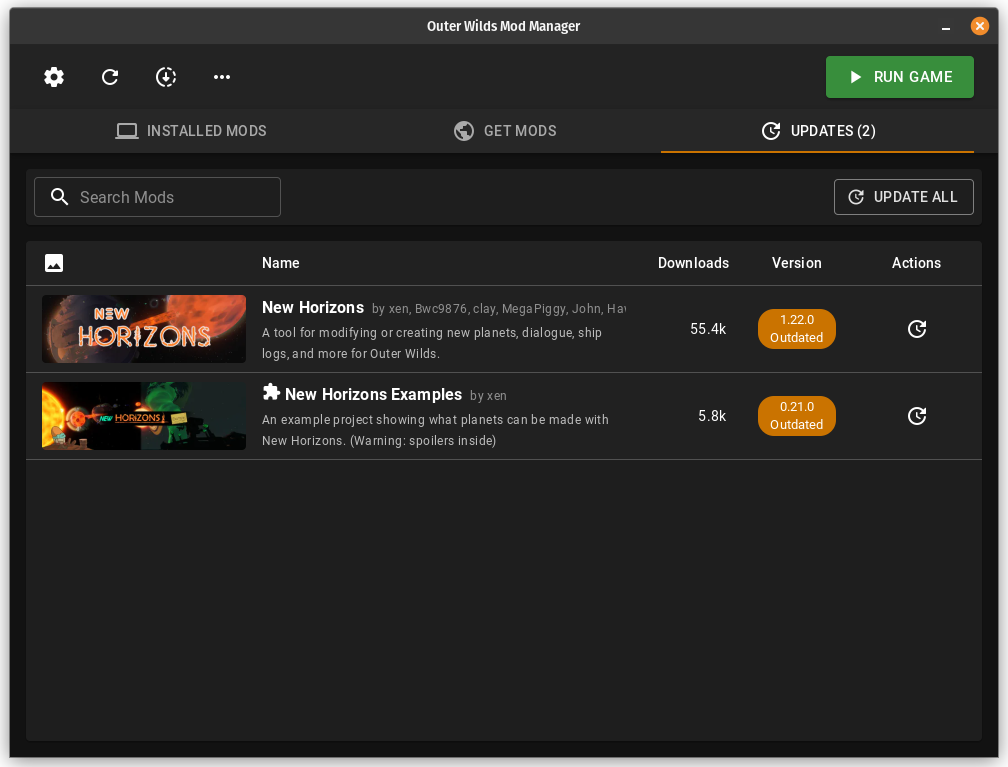Image resolution: width=1008 pixels, height=767 pixels.
Task: Switch to the Installed Mods tab
Action: [191, 131]
